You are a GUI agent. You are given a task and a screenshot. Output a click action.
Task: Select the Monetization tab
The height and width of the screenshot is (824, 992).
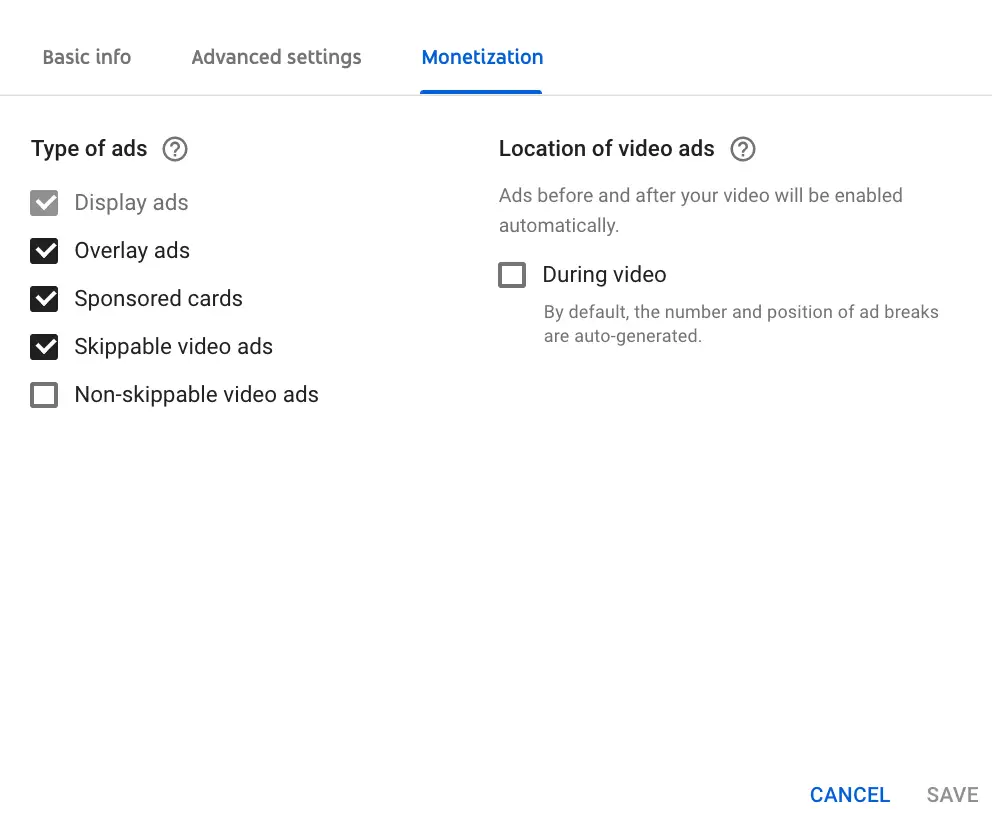point(482,57)
